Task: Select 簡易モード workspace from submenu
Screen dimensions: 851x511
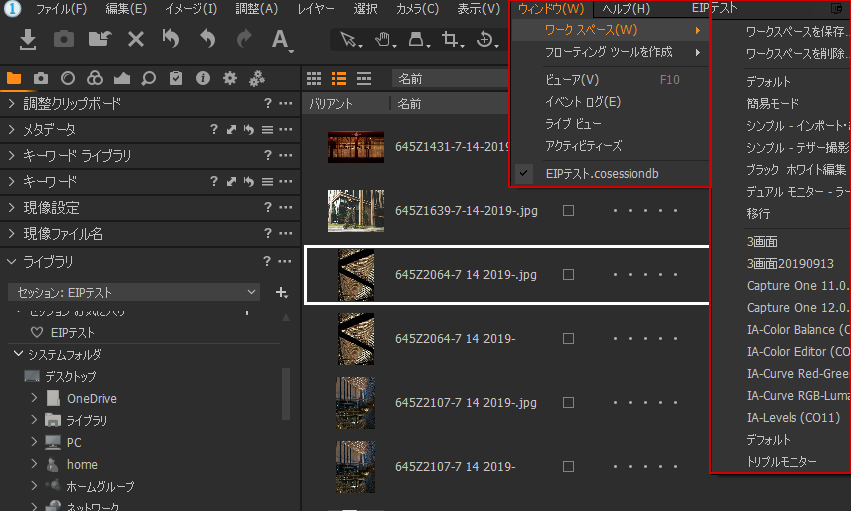Action: [x=773, y=104]
